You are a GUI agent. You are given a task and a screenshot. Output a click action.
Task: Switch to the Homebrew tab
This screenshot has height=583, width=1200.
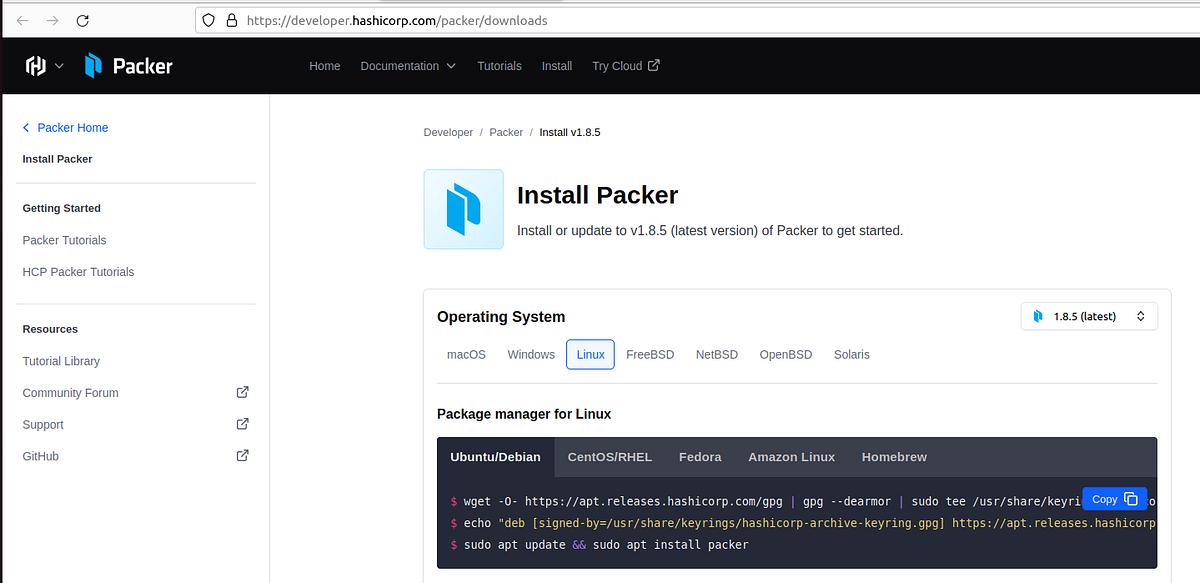click(x=893, y=457)
